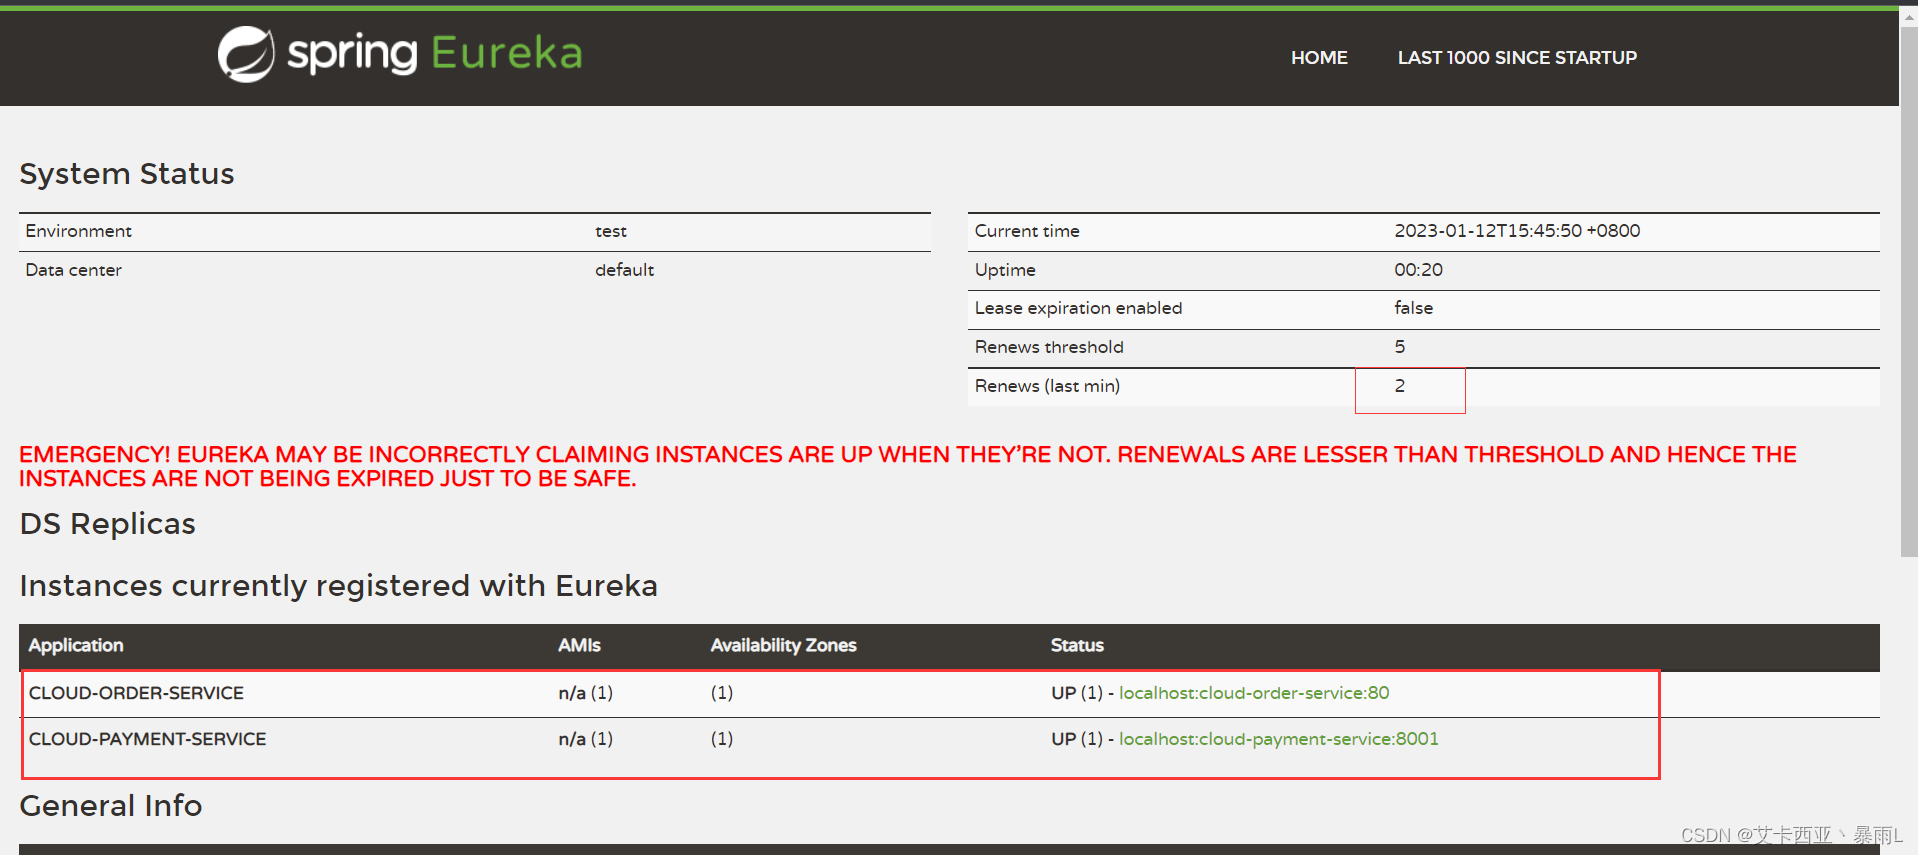Screen dimensions: 1918x855
Task: Click Instances currently registered with Eureka heading
Action: [339, 586]
